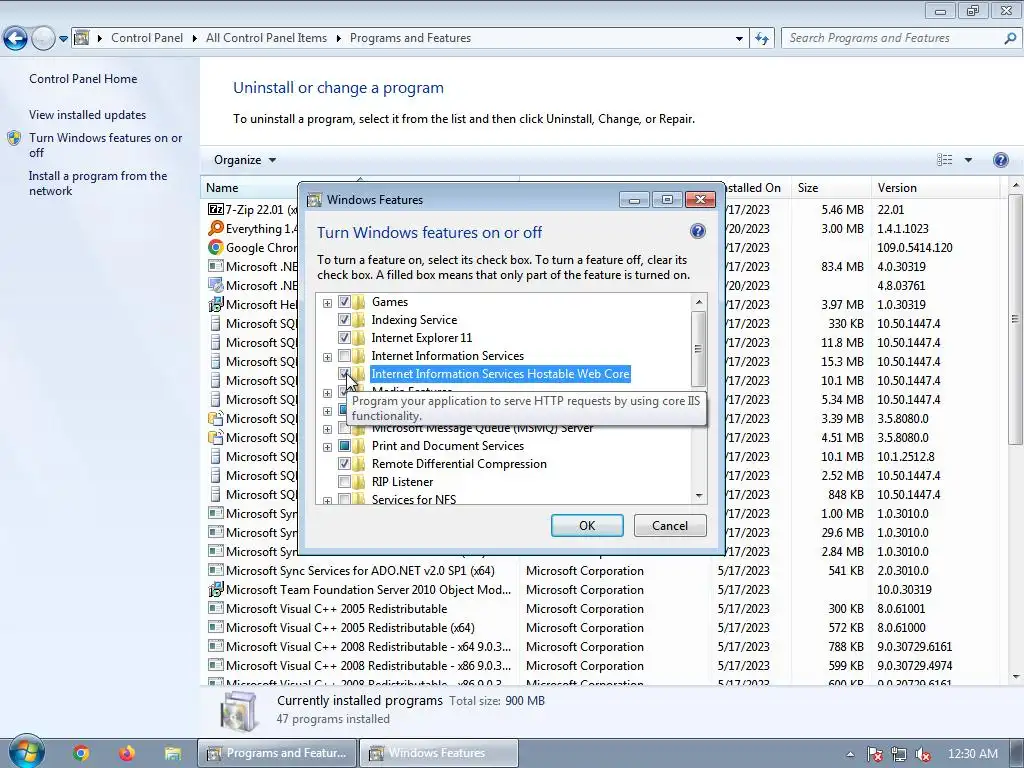The image size is (1024, 768).
Task: Open Windows Explorer from the taskbar
Action: click(x=172, y=754)
